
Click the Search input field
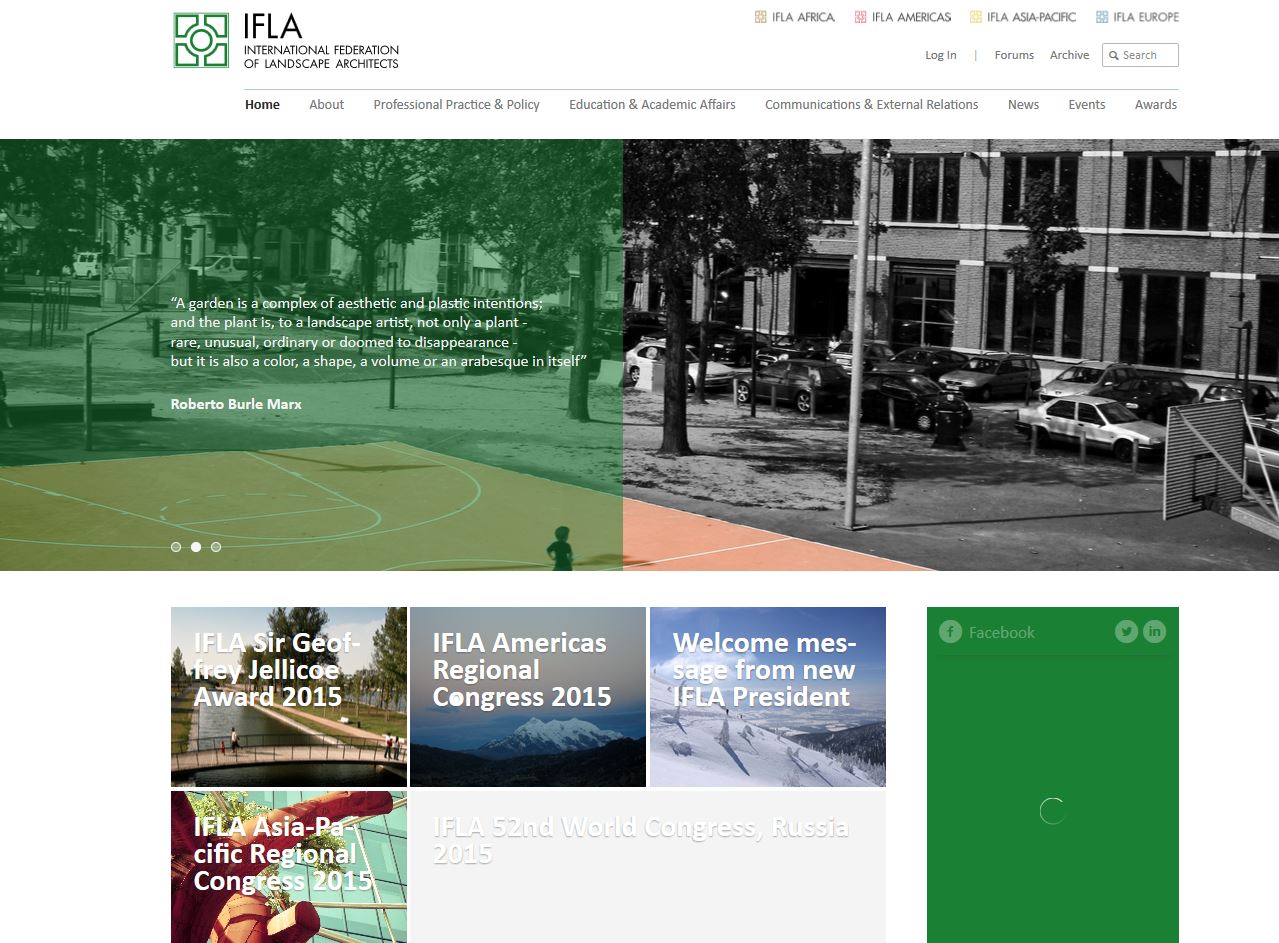(1140, 55)
